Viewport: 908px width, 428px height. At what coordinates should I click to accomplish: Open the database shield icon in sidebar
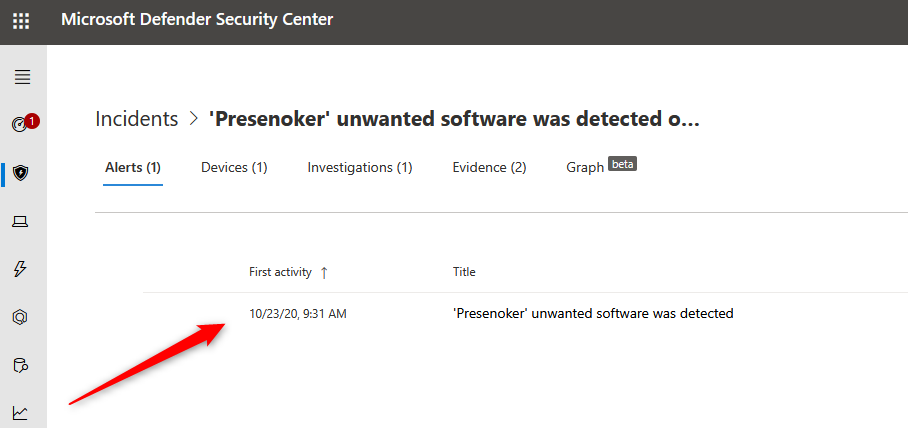point(21,365)
